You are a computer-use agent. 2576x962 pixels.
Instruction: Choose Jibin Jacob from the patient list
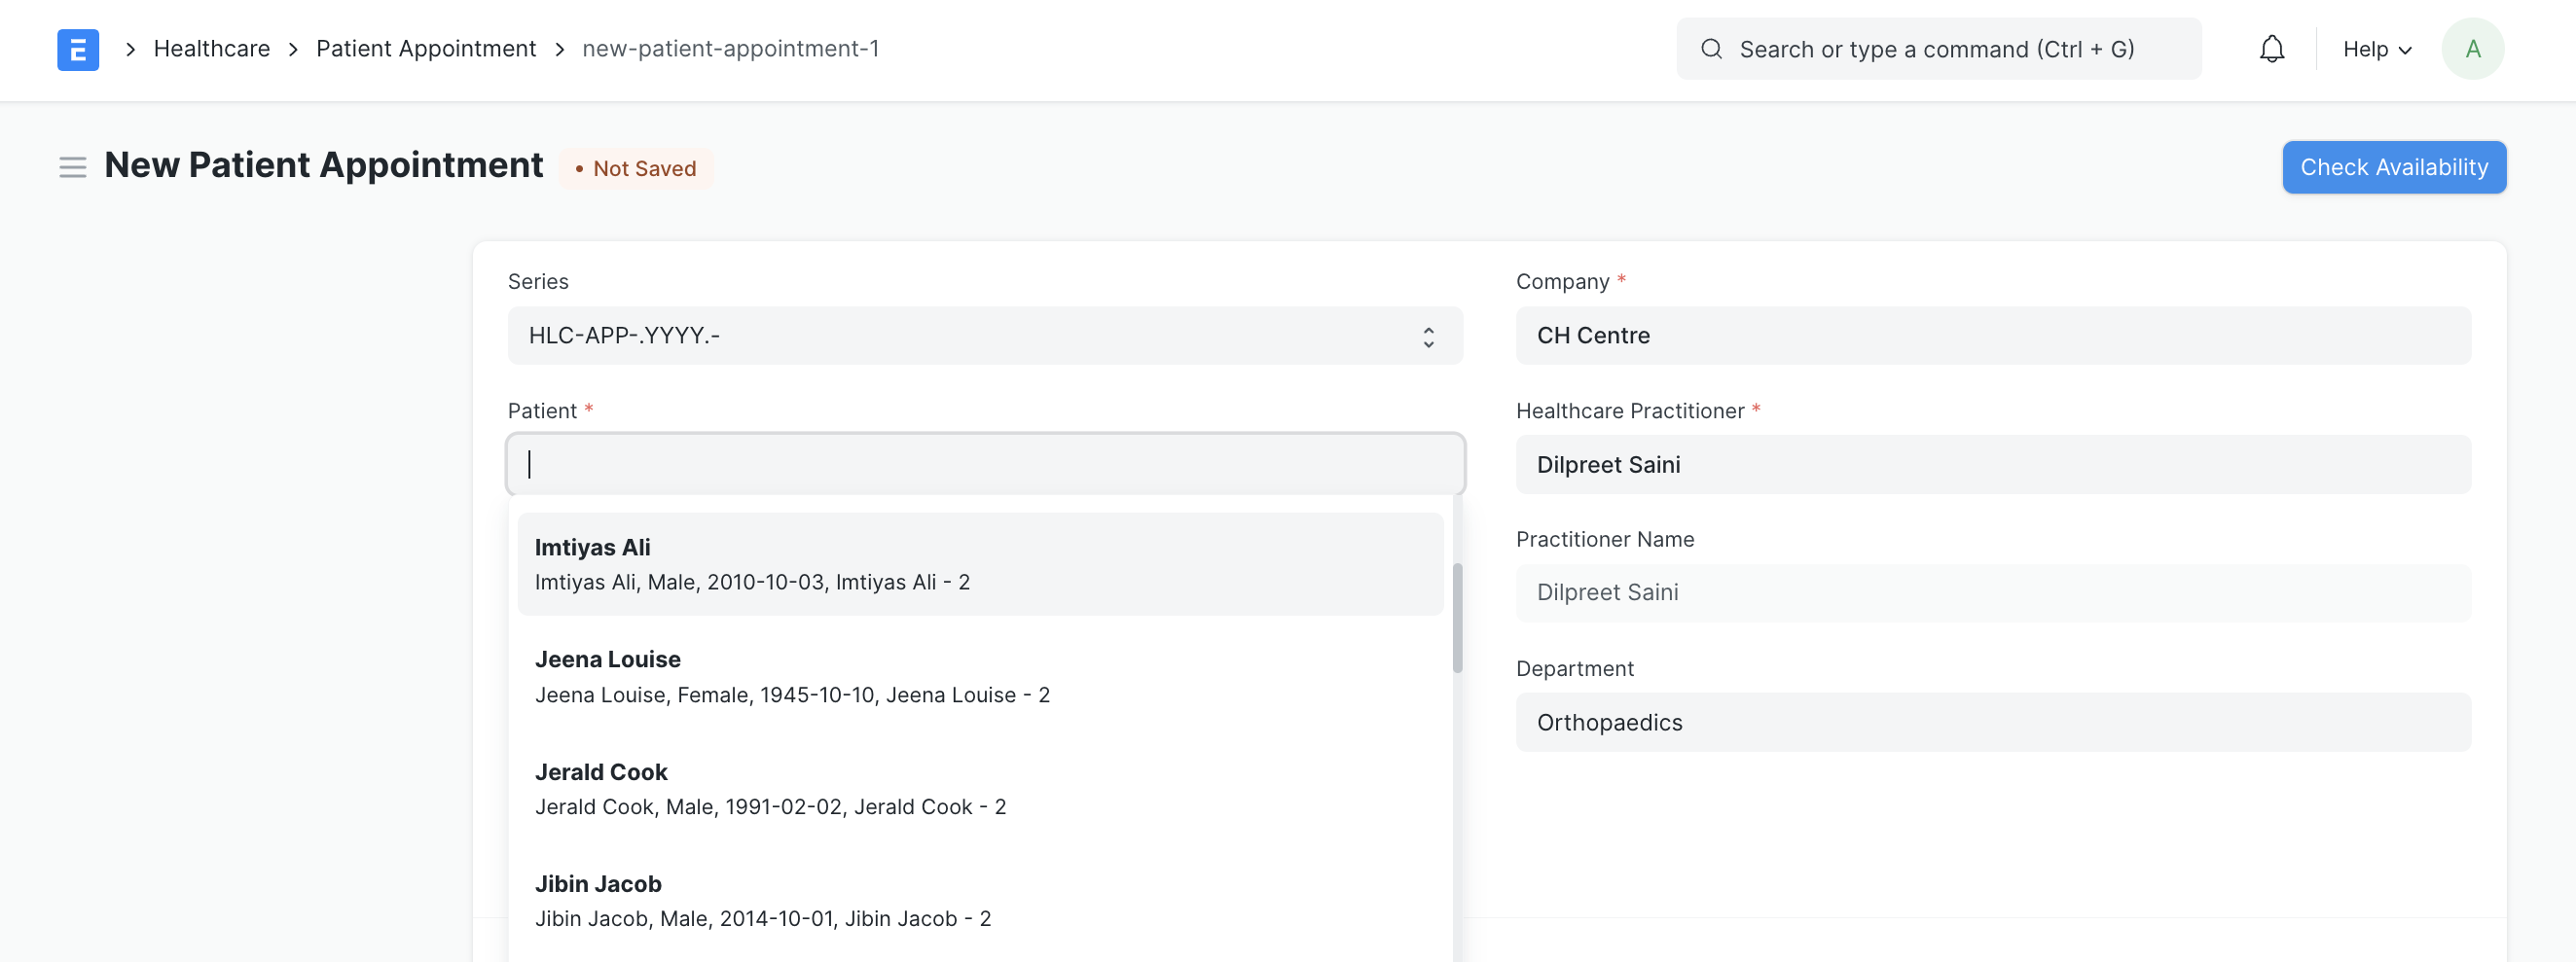coord(980,900)
